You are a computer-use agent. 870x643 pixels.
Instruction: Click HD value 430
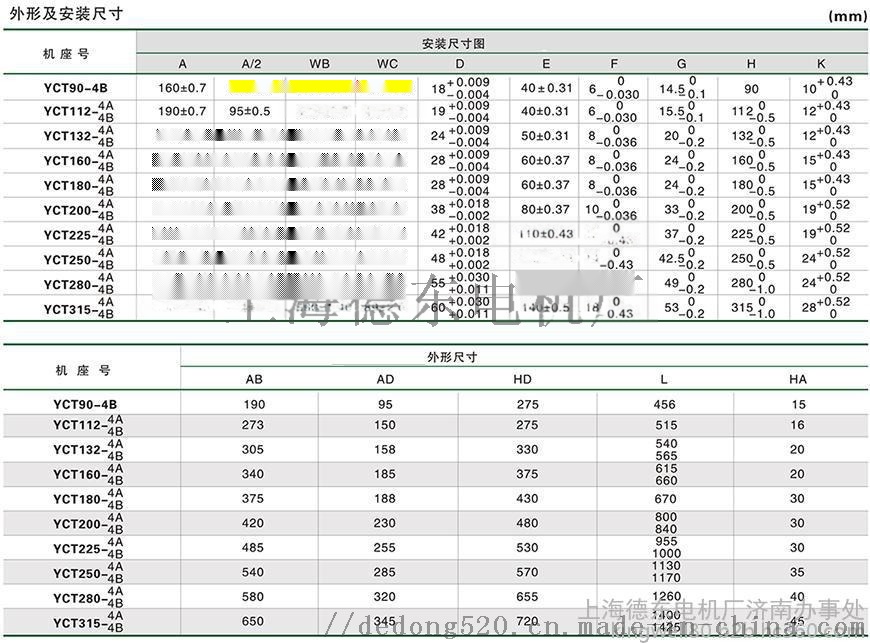point(527,498)
